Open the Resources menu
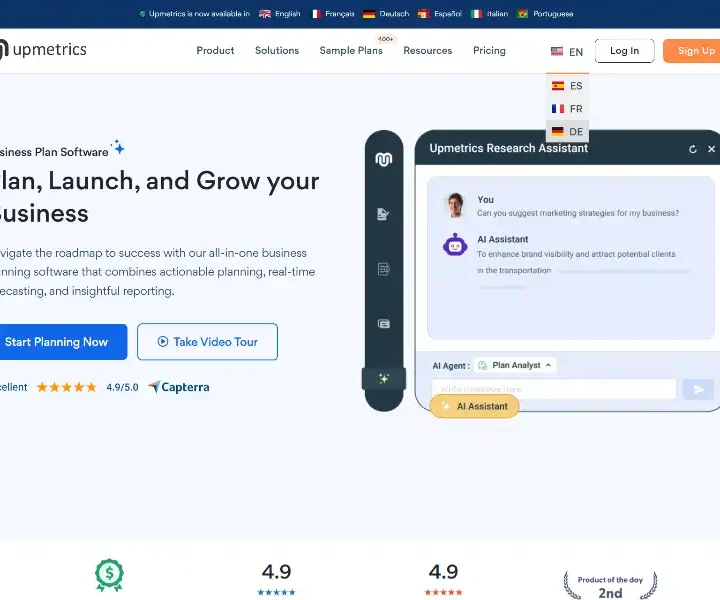The image size is (720, 600). click(428, 50)
